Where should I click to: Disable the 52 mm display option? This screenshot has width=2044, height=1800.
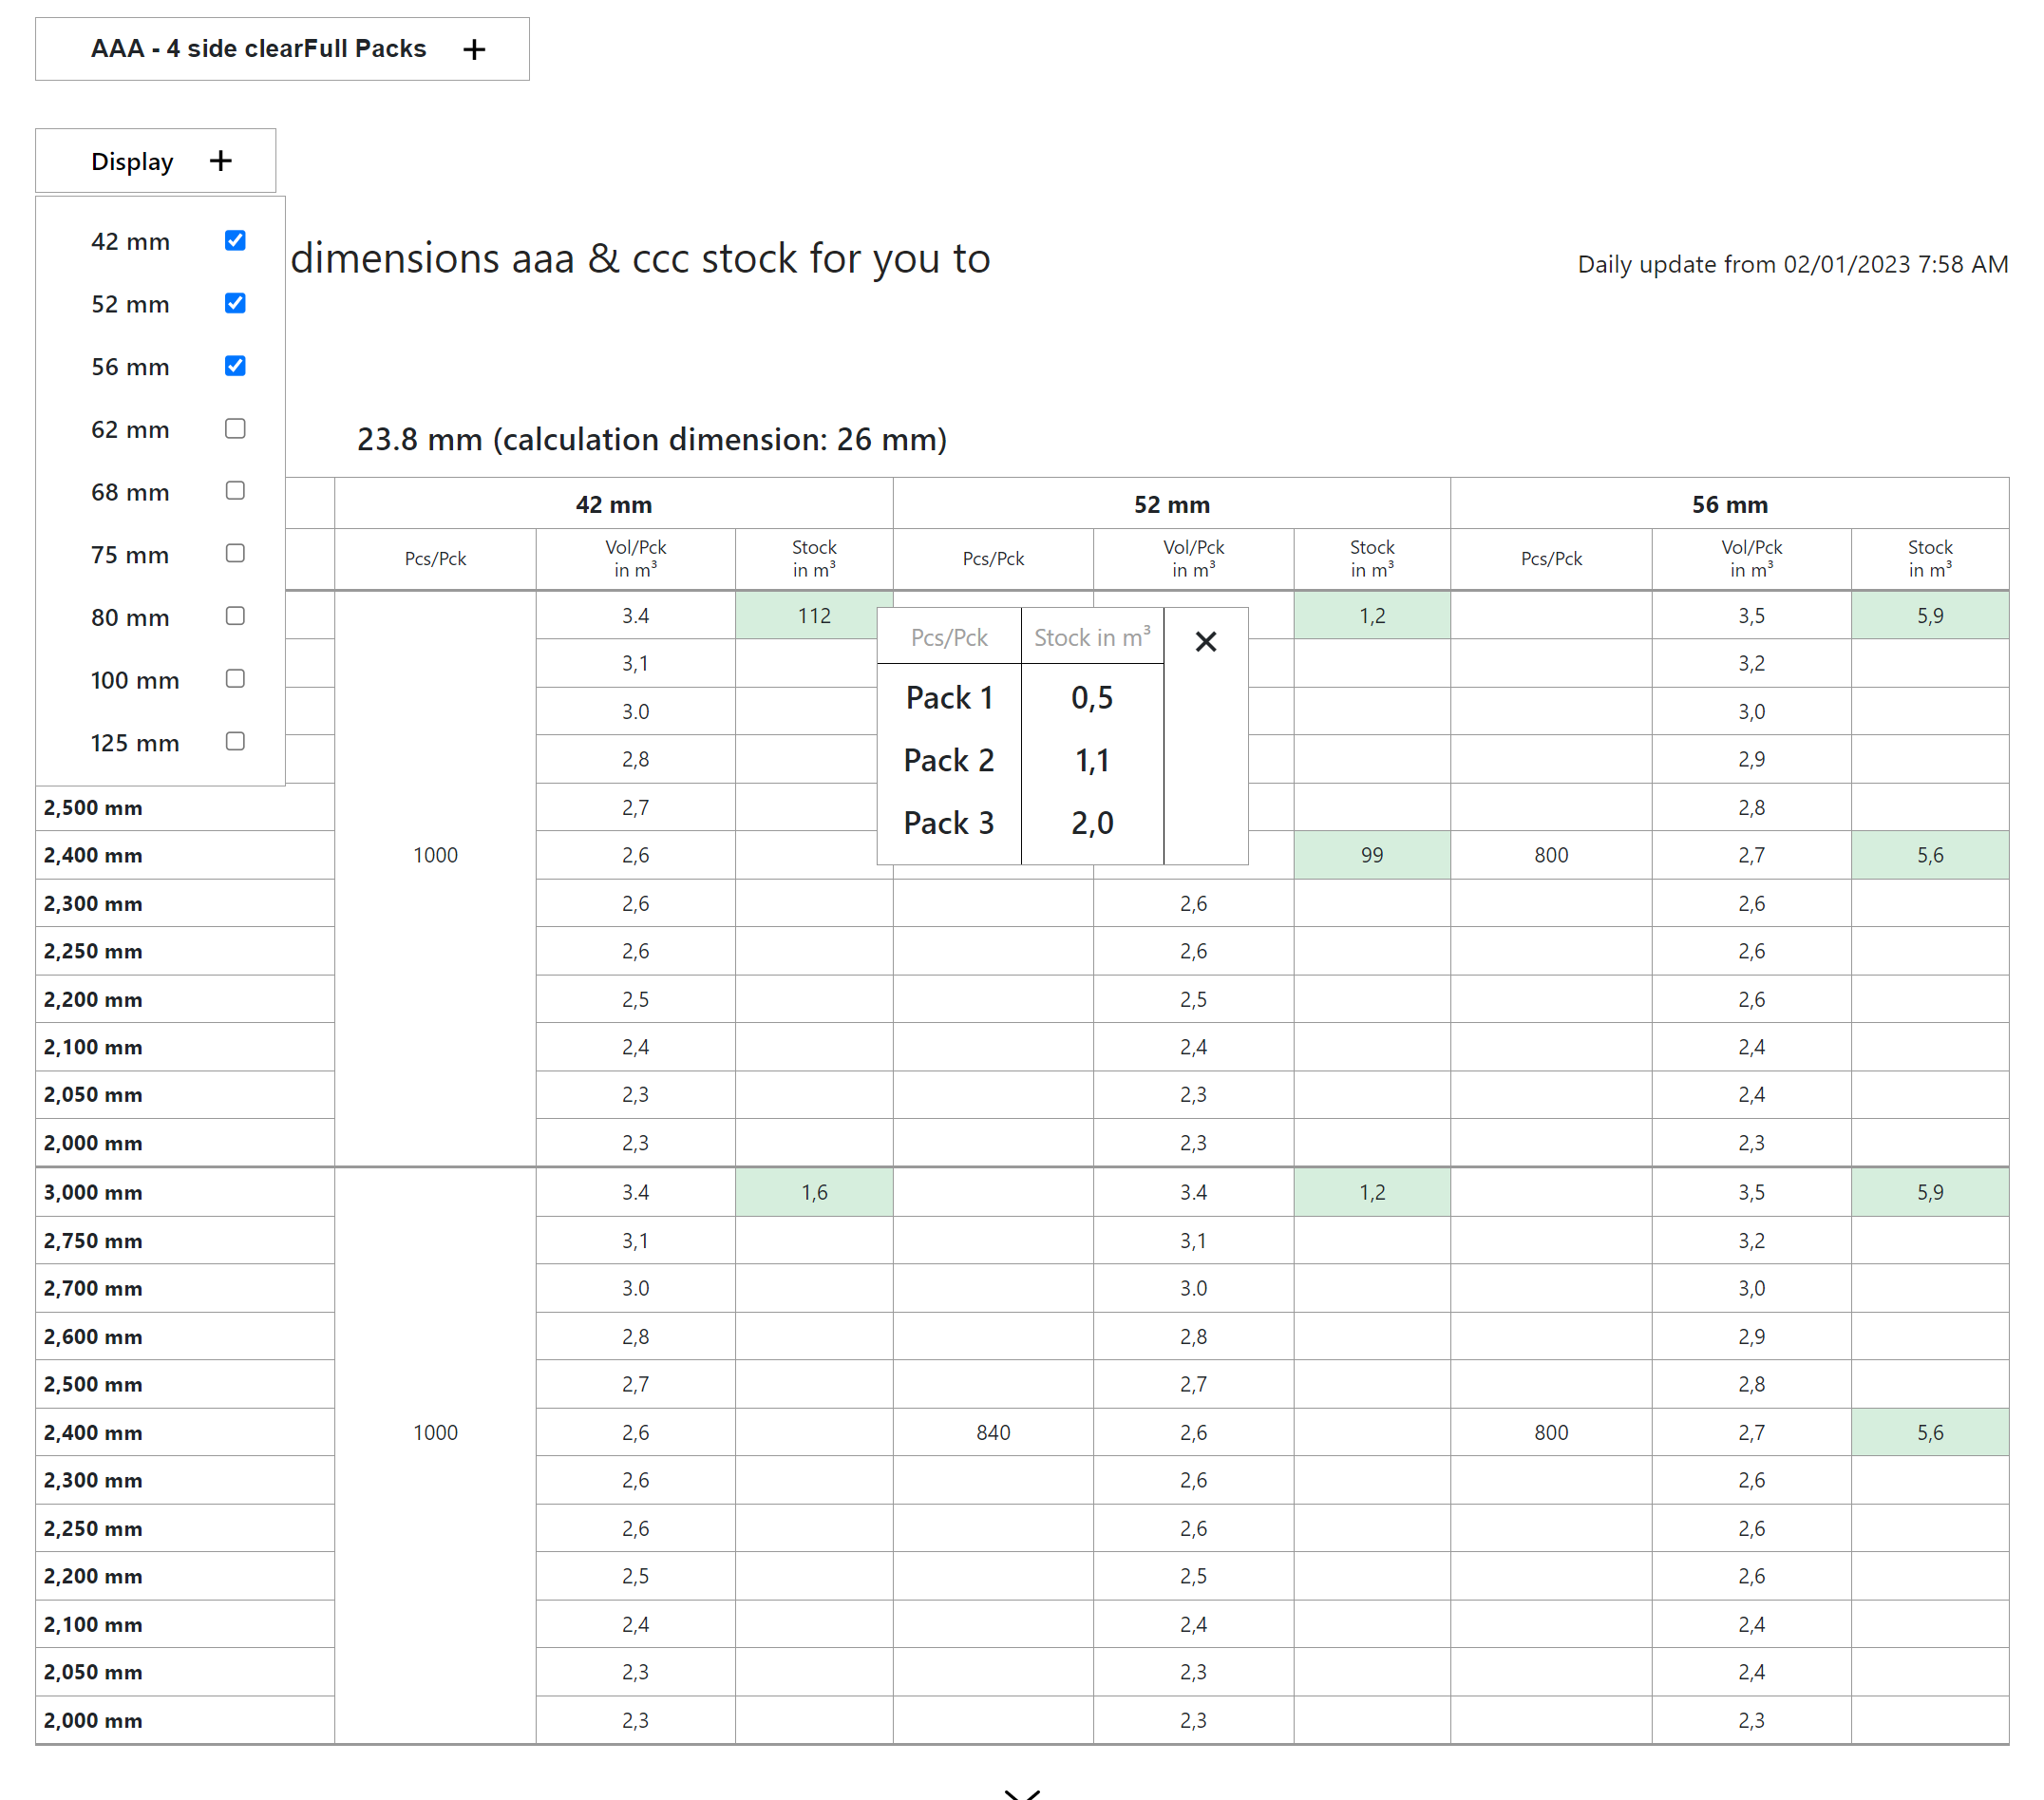click(x=235, y=303)
